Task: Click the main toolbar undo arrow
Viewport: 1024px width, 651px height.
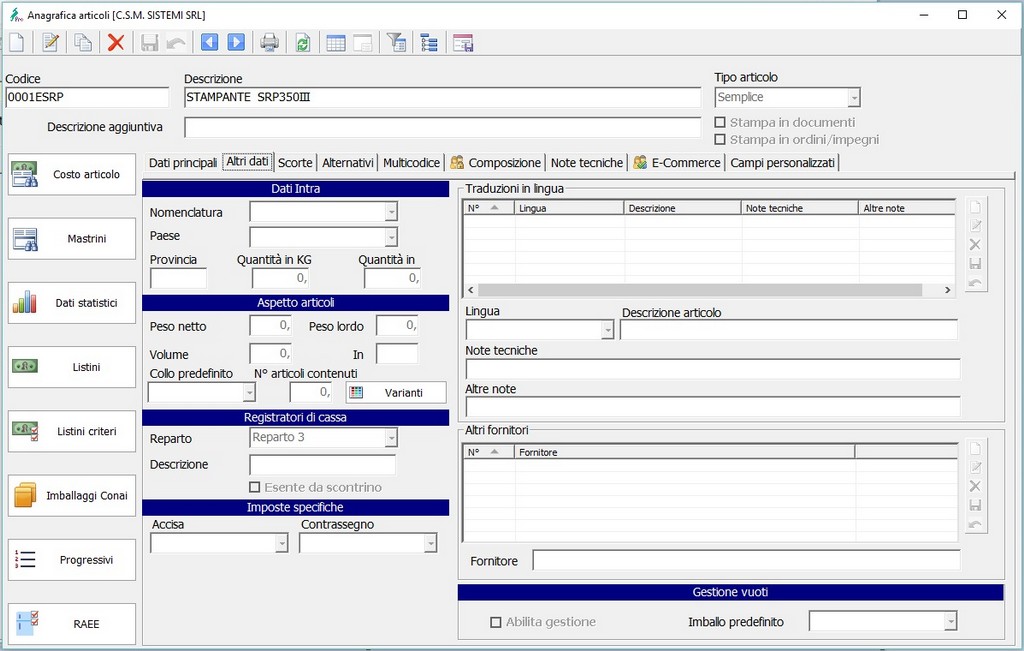Action: tap(176, 43)
